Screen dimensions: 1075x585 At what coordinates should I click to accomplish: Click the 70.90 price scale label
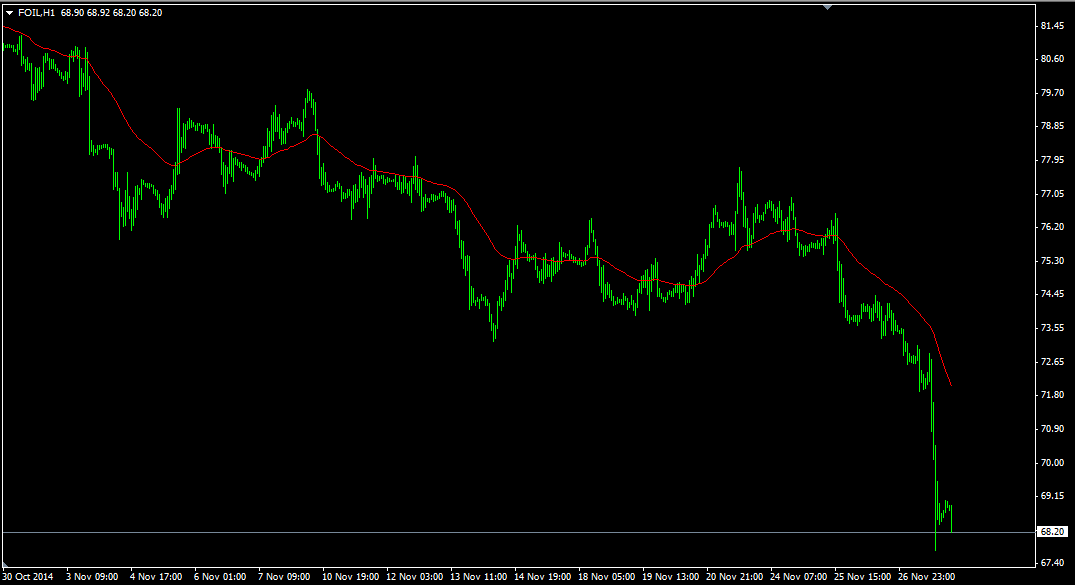coord(1052,429)
